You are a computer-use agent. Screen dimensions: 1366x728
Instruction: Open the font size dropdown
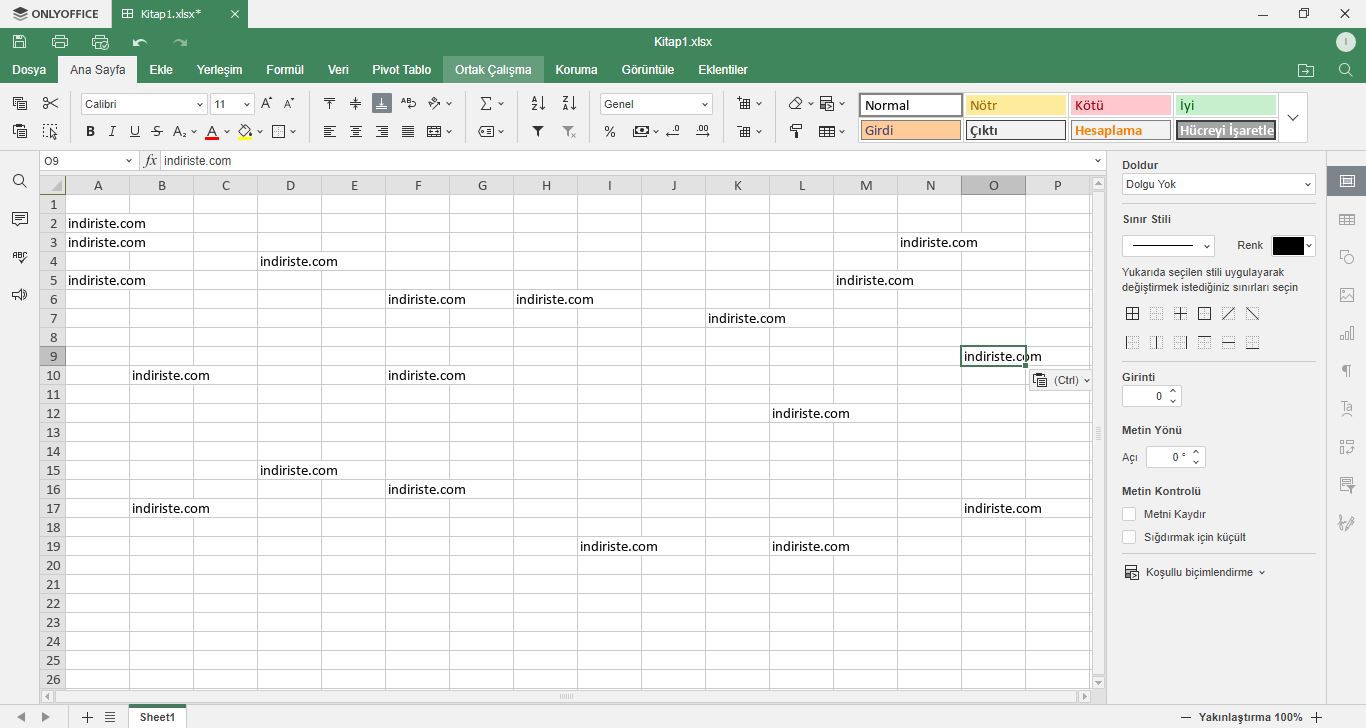247,104
